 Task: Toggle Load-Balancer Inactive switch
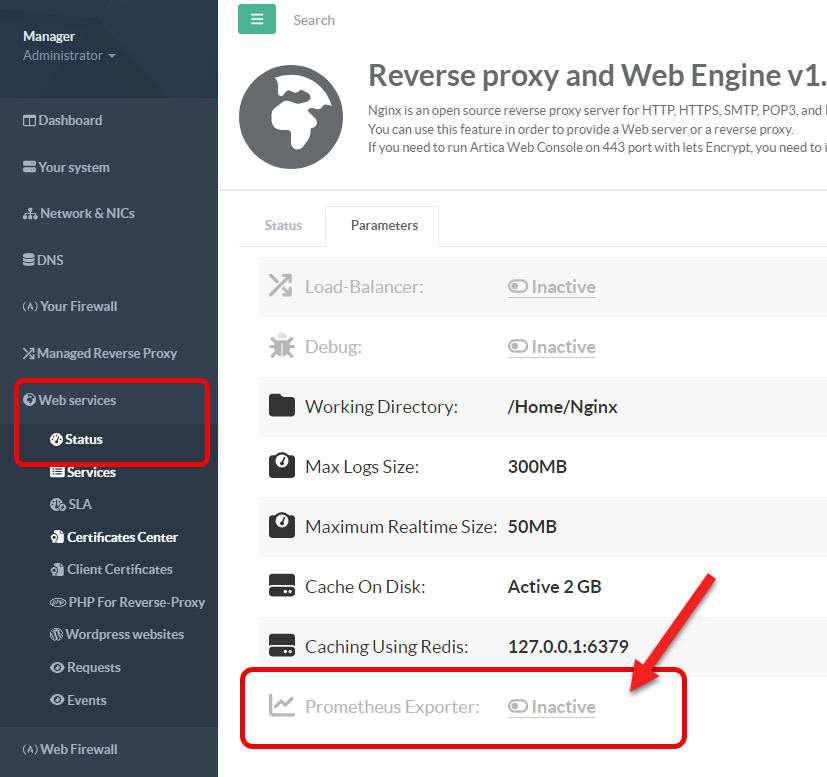552,287
